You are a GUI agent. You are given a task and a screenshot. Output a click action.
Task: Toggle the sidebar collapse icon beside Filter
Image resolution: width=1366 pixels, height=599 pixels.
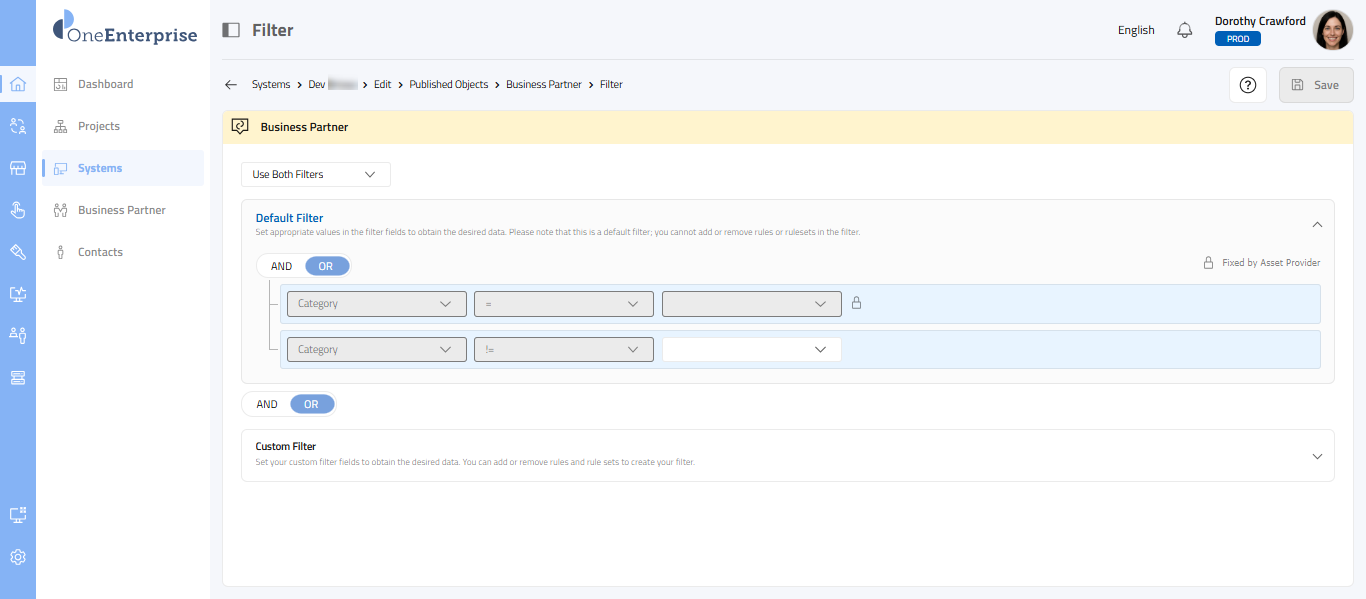pos(231,30)
